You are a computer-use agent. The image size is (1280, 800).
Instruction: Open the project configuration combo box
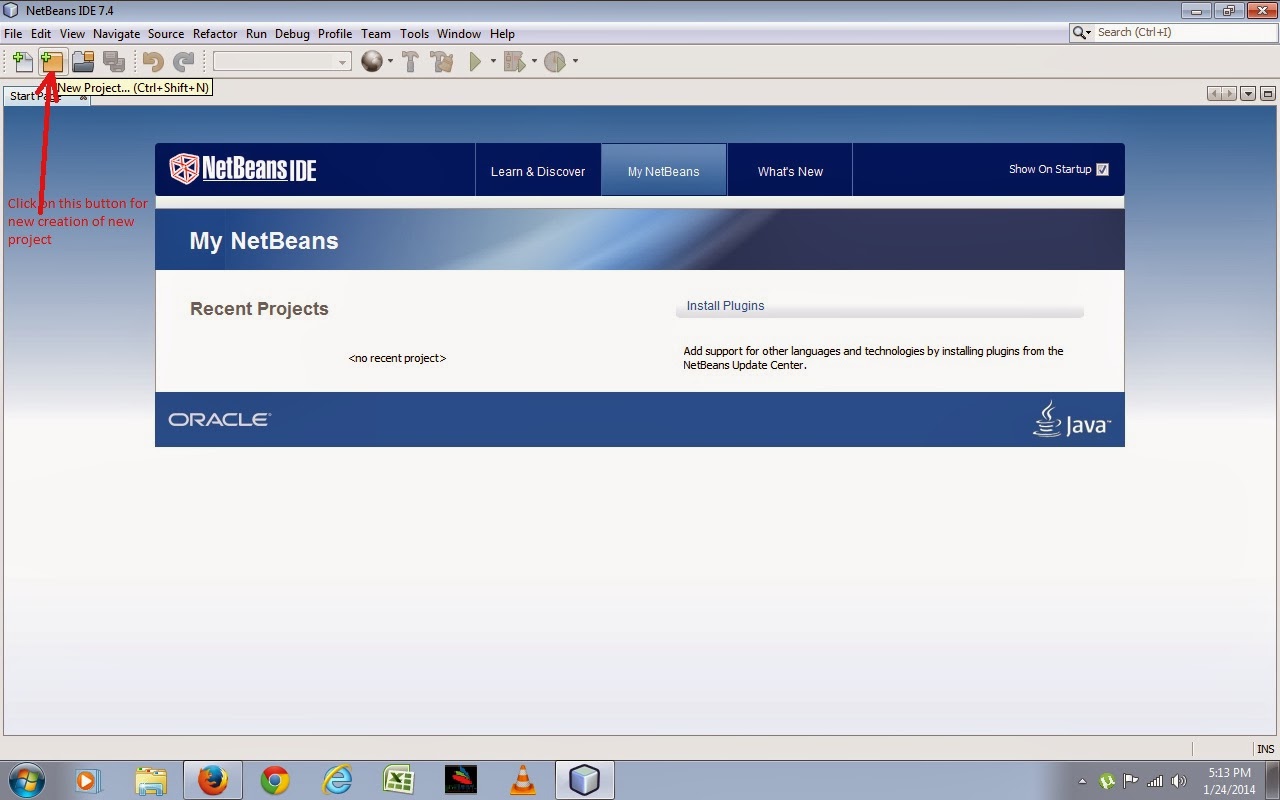click(x=282, y=62)
